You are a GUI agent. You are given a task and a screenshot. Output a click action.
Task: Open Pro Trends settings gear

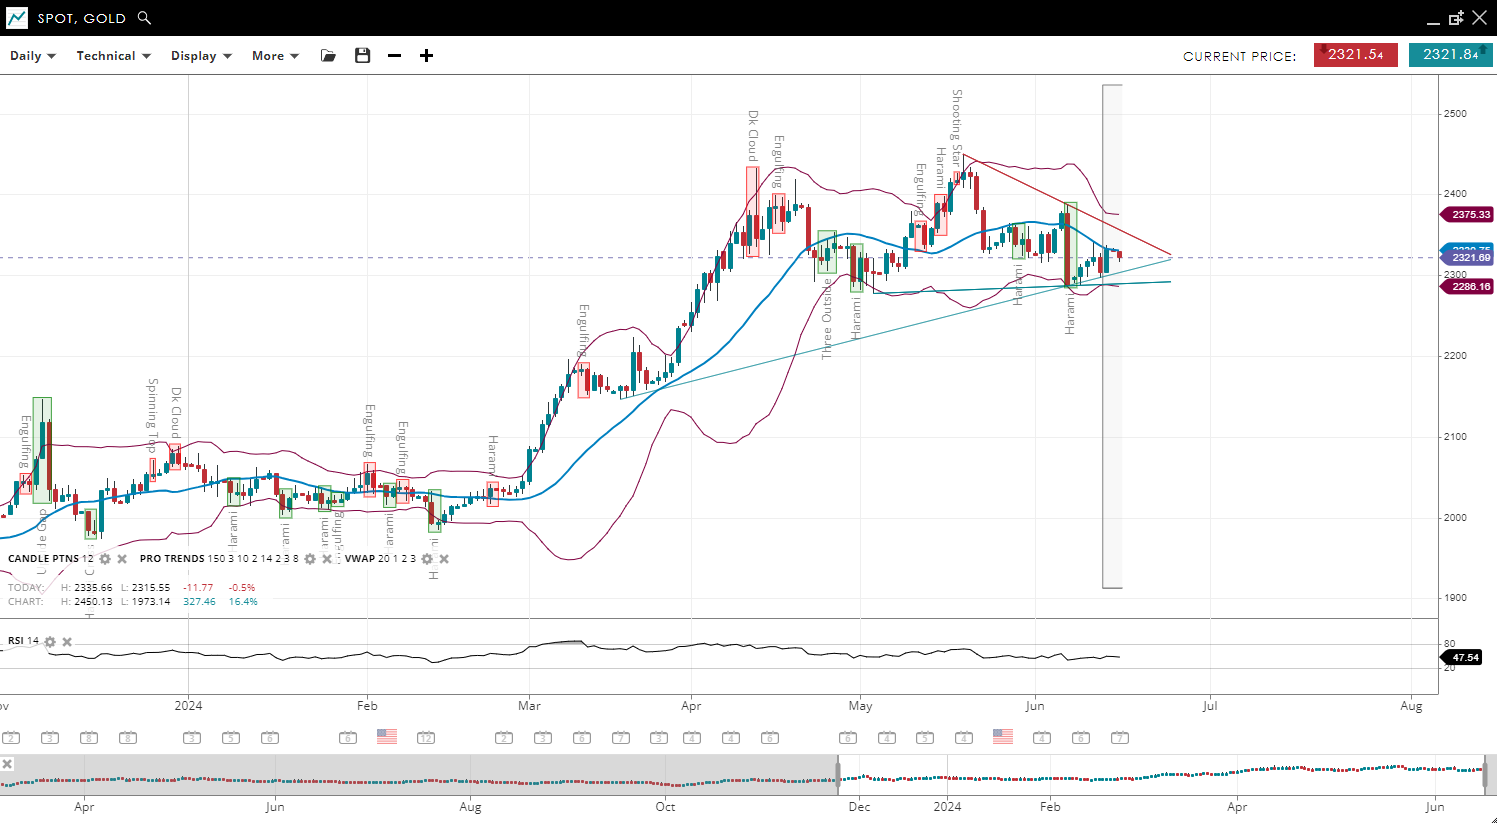(x=310, y=559)
